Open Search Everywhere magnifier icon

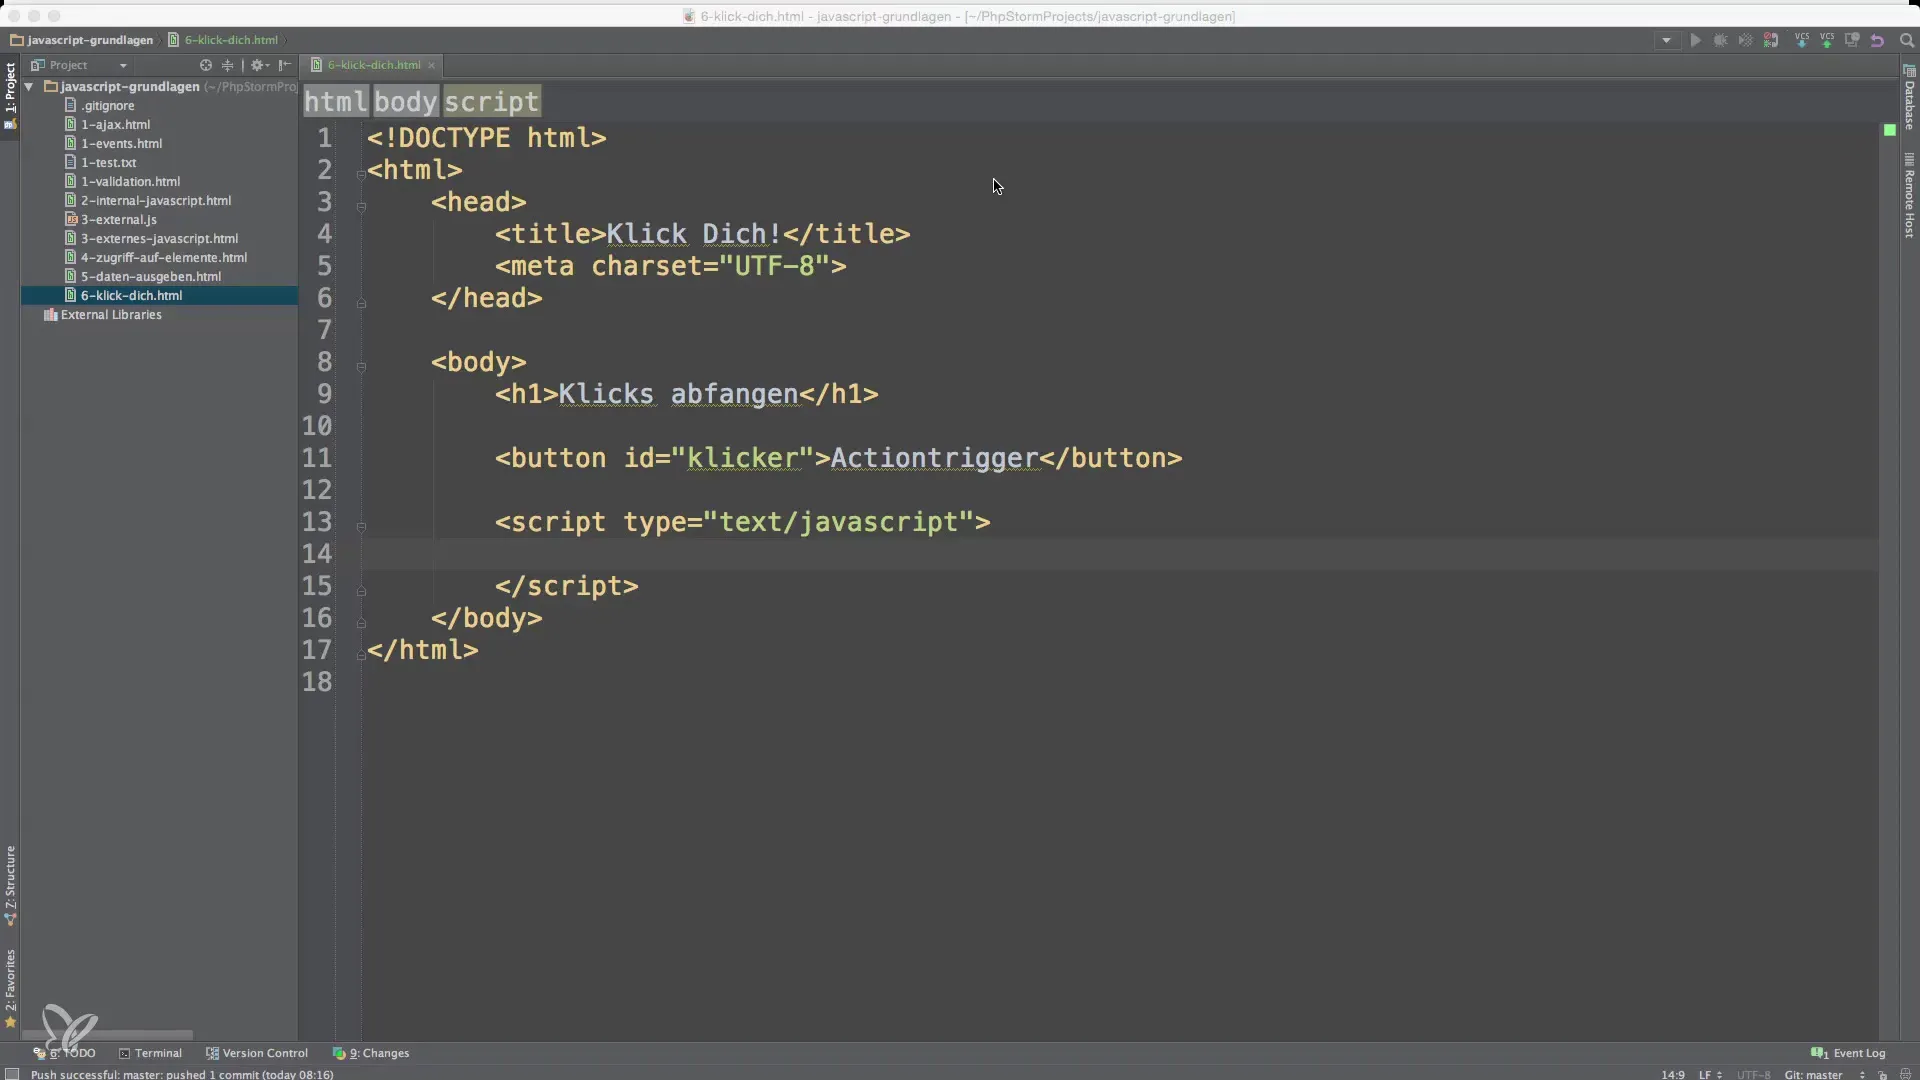[x=1906, y=41]
